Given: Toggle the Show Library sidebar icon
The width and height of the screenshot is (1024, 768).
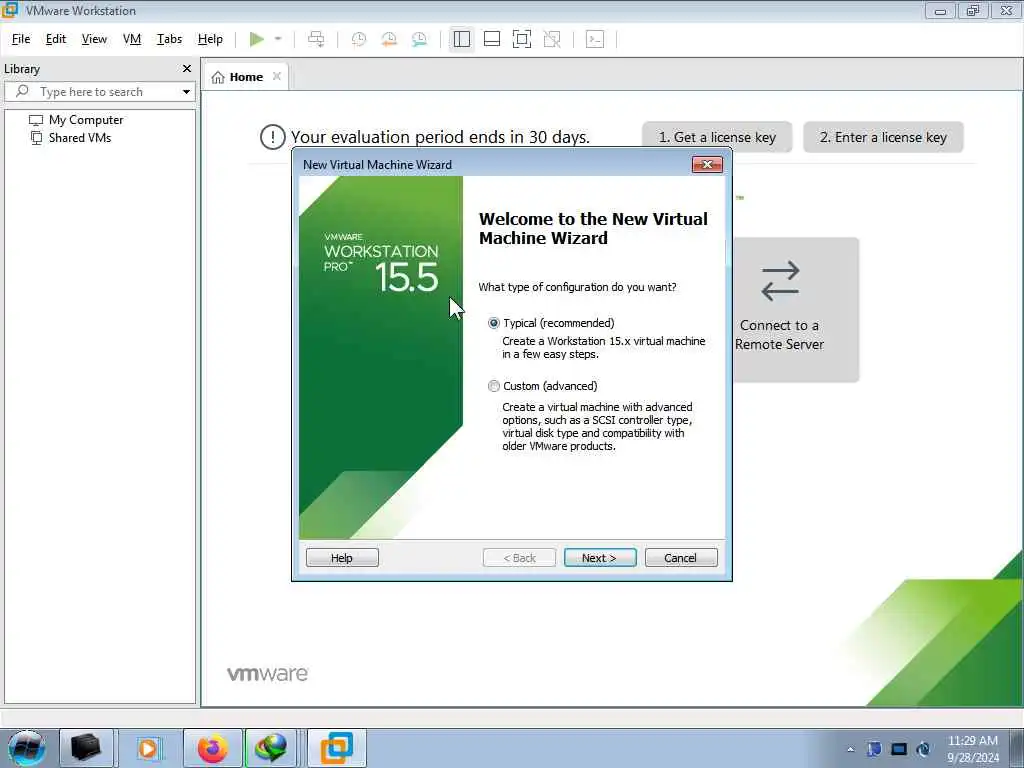Looking at the screenshot, I should 462,39.
